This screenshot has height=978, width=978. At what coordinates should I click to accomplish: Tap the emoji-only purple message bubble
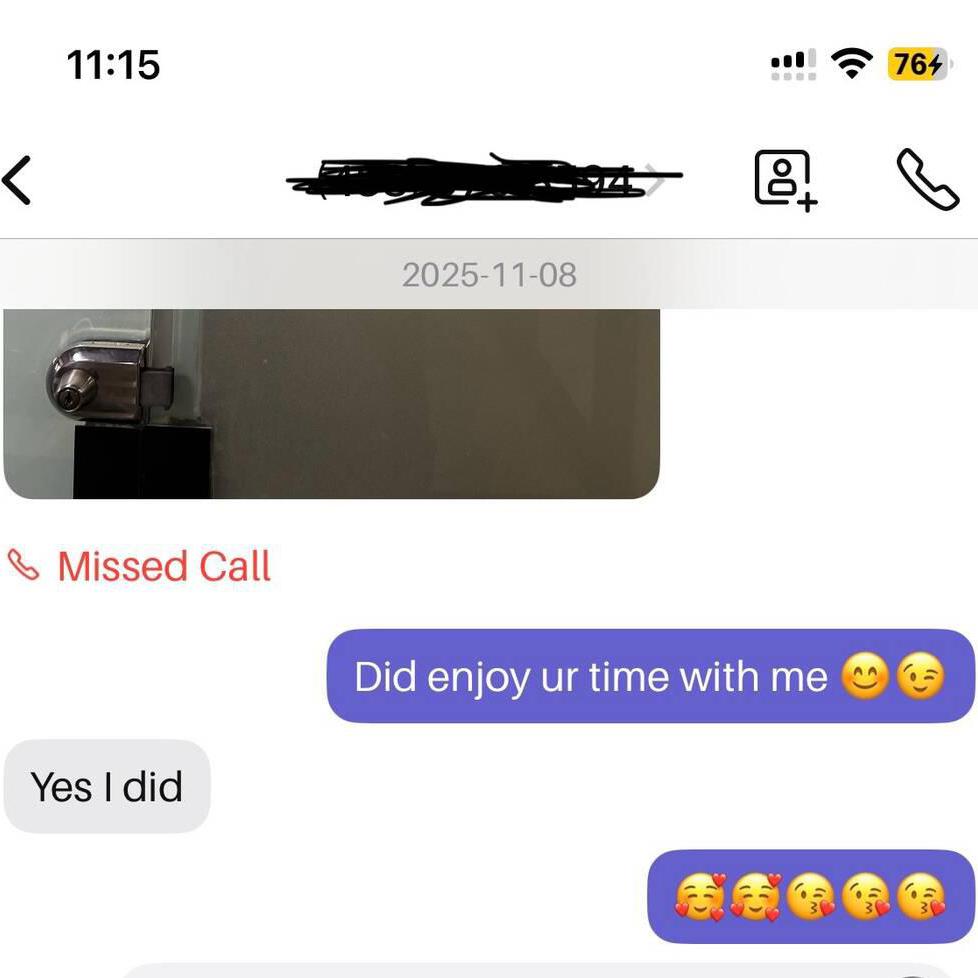[x=811, y=896]
